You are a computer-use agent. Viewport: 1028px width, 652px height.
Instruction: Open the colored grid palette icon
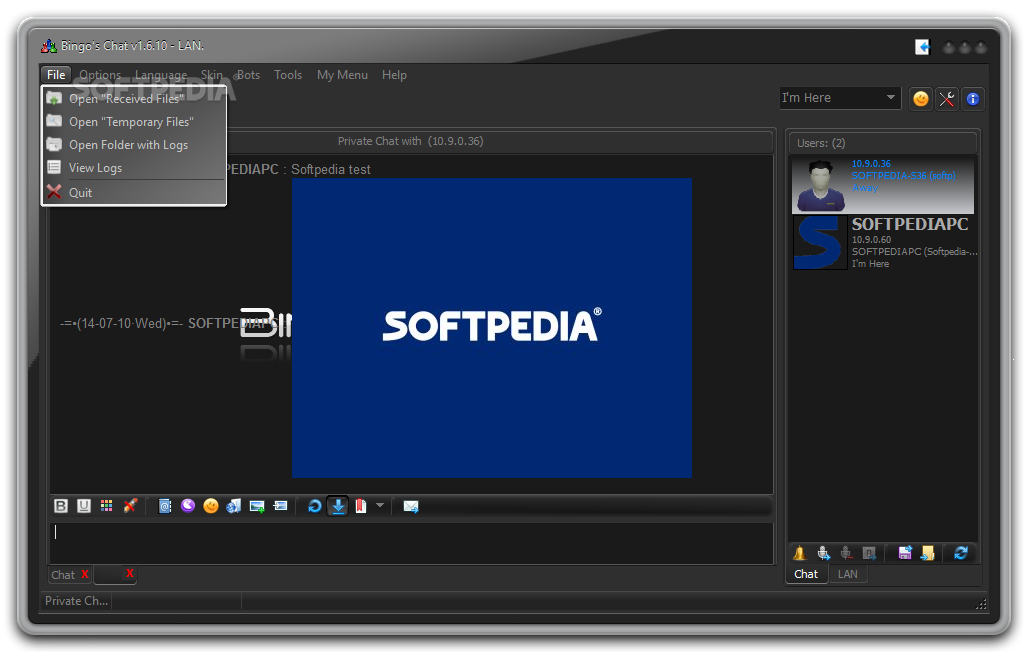(106, 506)
